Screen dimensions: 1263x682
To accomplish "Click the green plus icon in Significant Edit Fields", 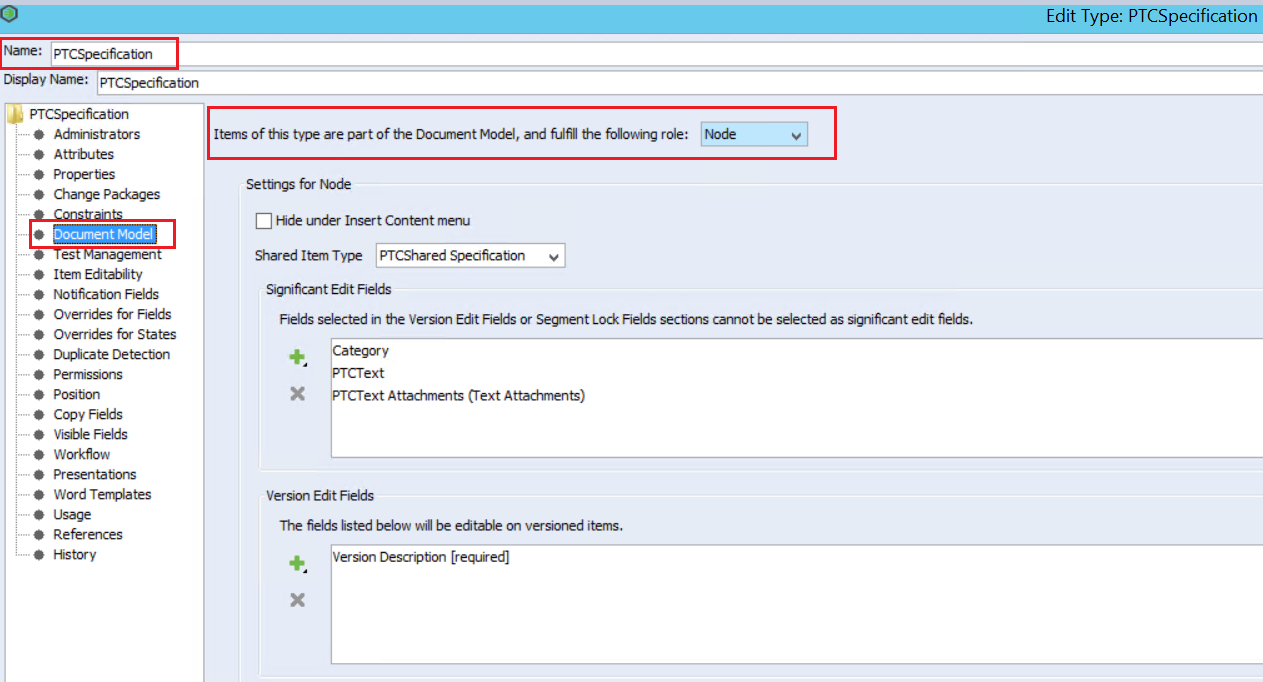I will (296, 357).
